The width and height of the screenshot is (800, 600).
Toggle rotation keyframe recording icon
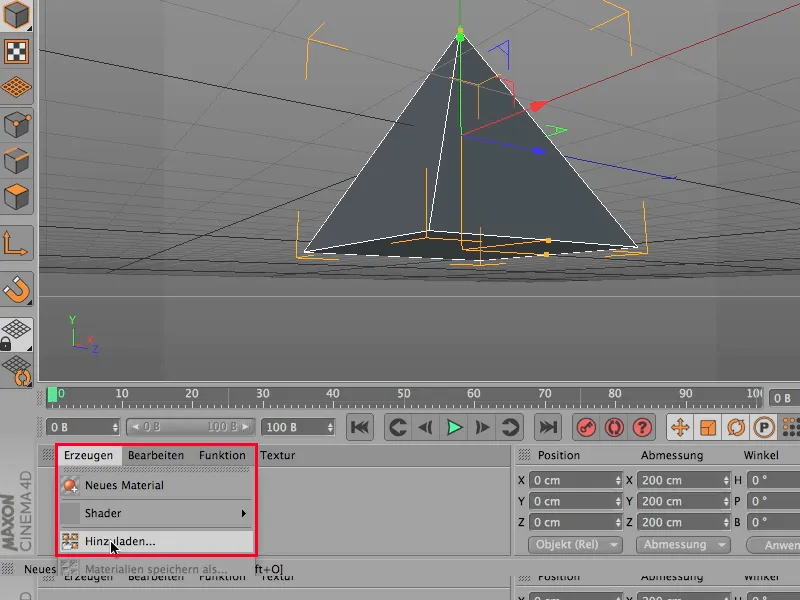point(736,427)
